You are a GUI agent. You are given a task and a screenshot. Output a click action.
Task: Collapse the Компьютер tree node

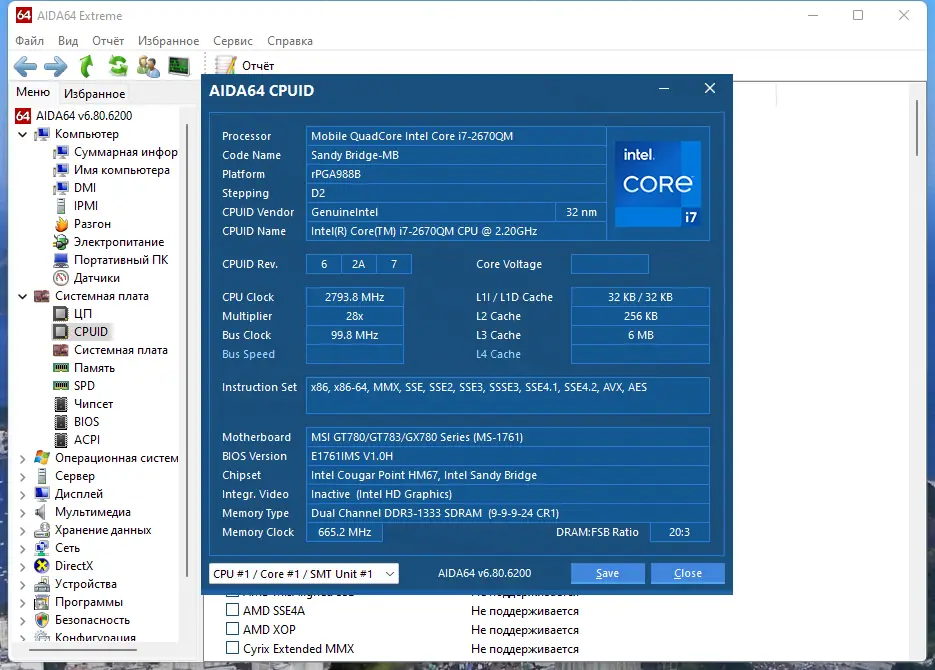(x=23, y=134)
